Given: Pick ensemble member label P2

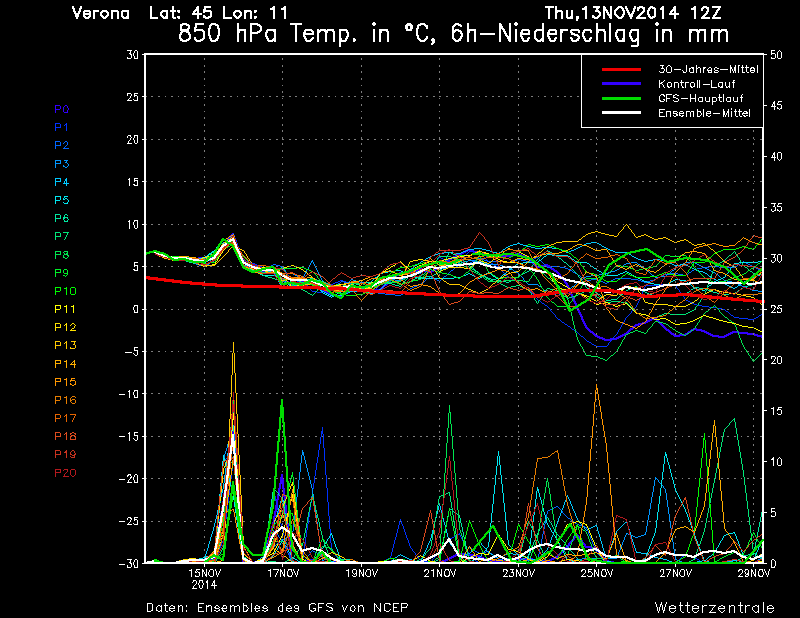Looking at the screenshot, I should [62, 145].
